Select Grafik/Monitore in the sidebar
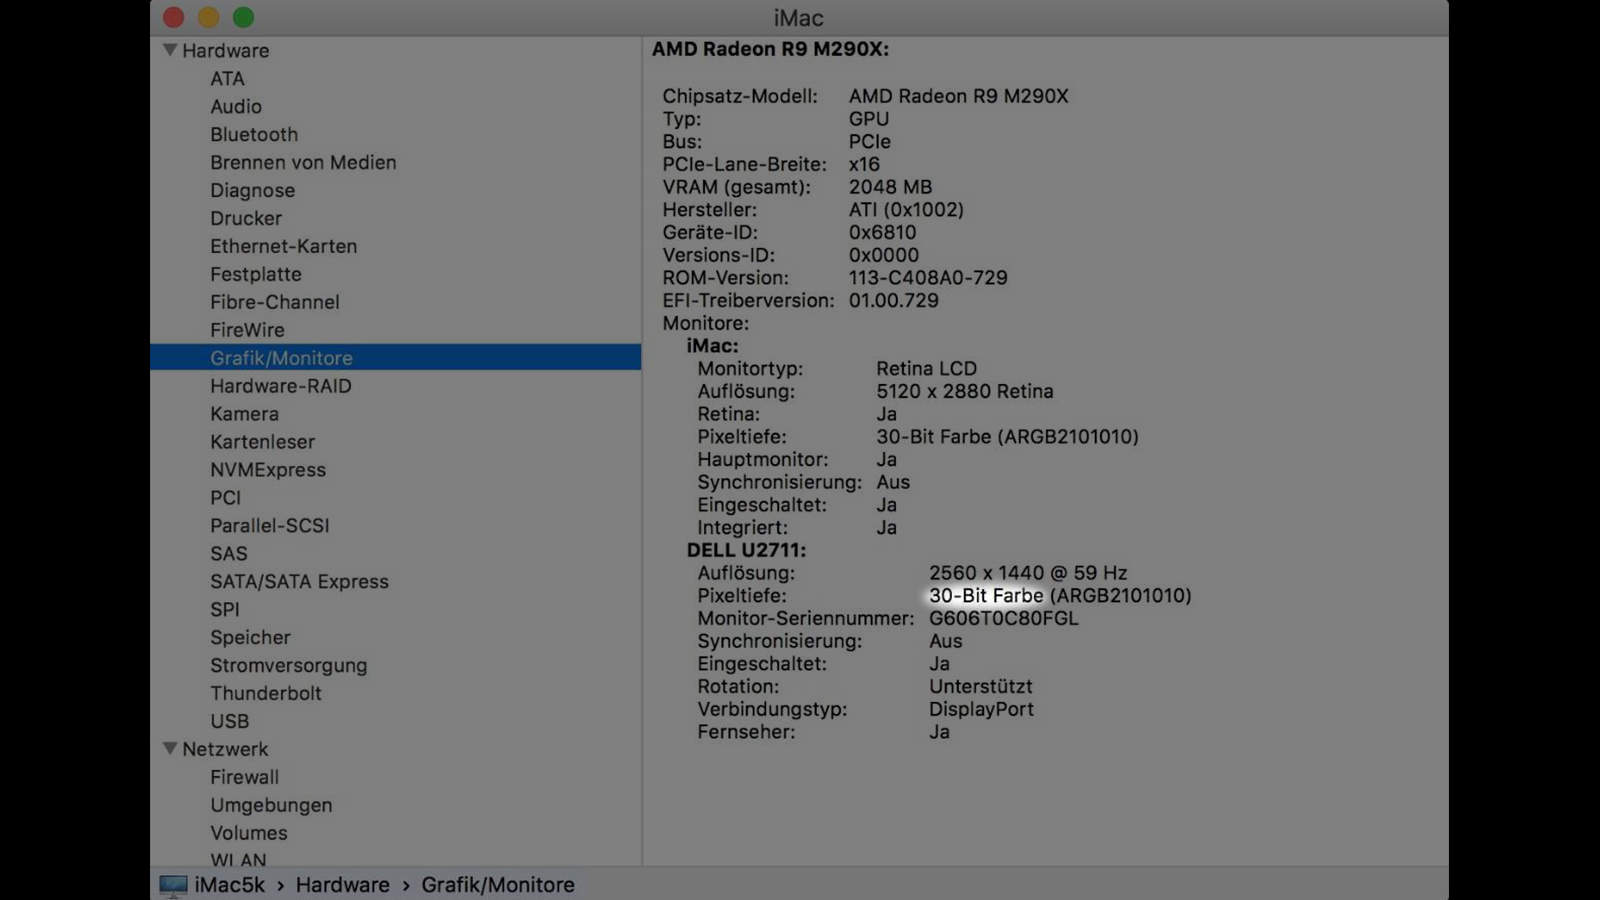The image size is (1600, 900). coord(281,358)
